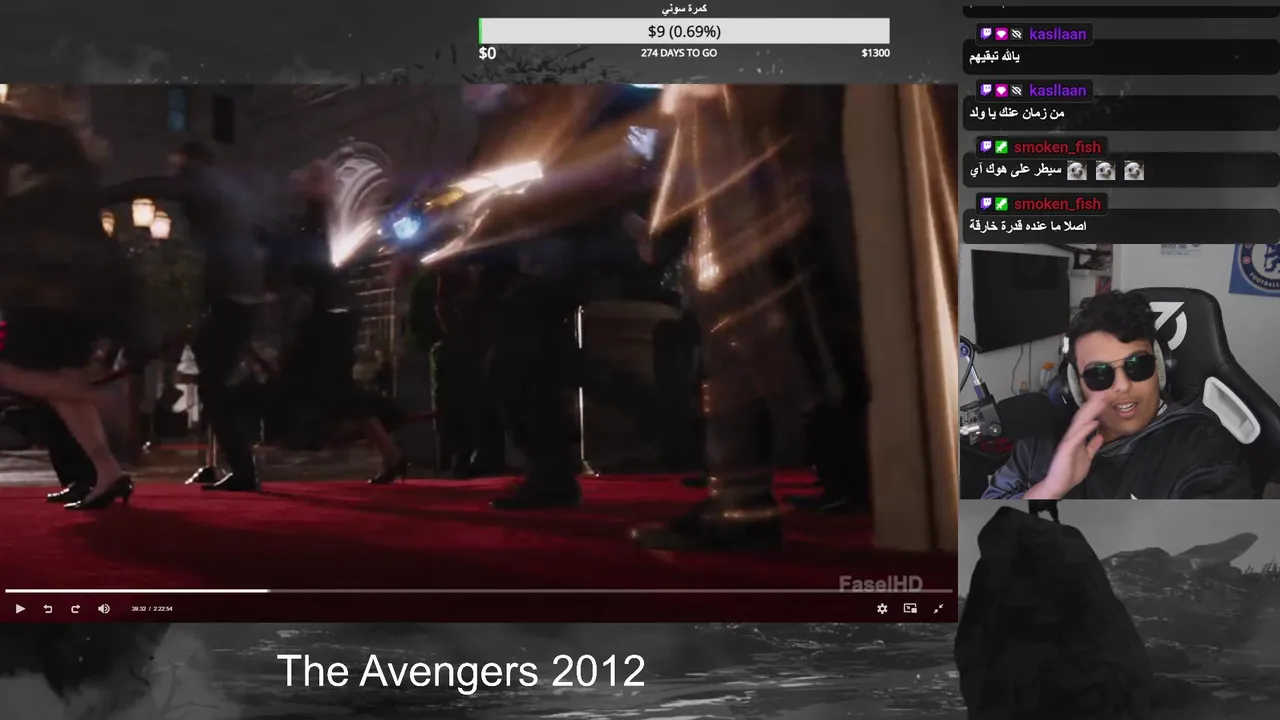Image resolution: width=1280 pixels, height=720 pixels.
Task: Play the paused Avengers video
Action: click(20, 608)
